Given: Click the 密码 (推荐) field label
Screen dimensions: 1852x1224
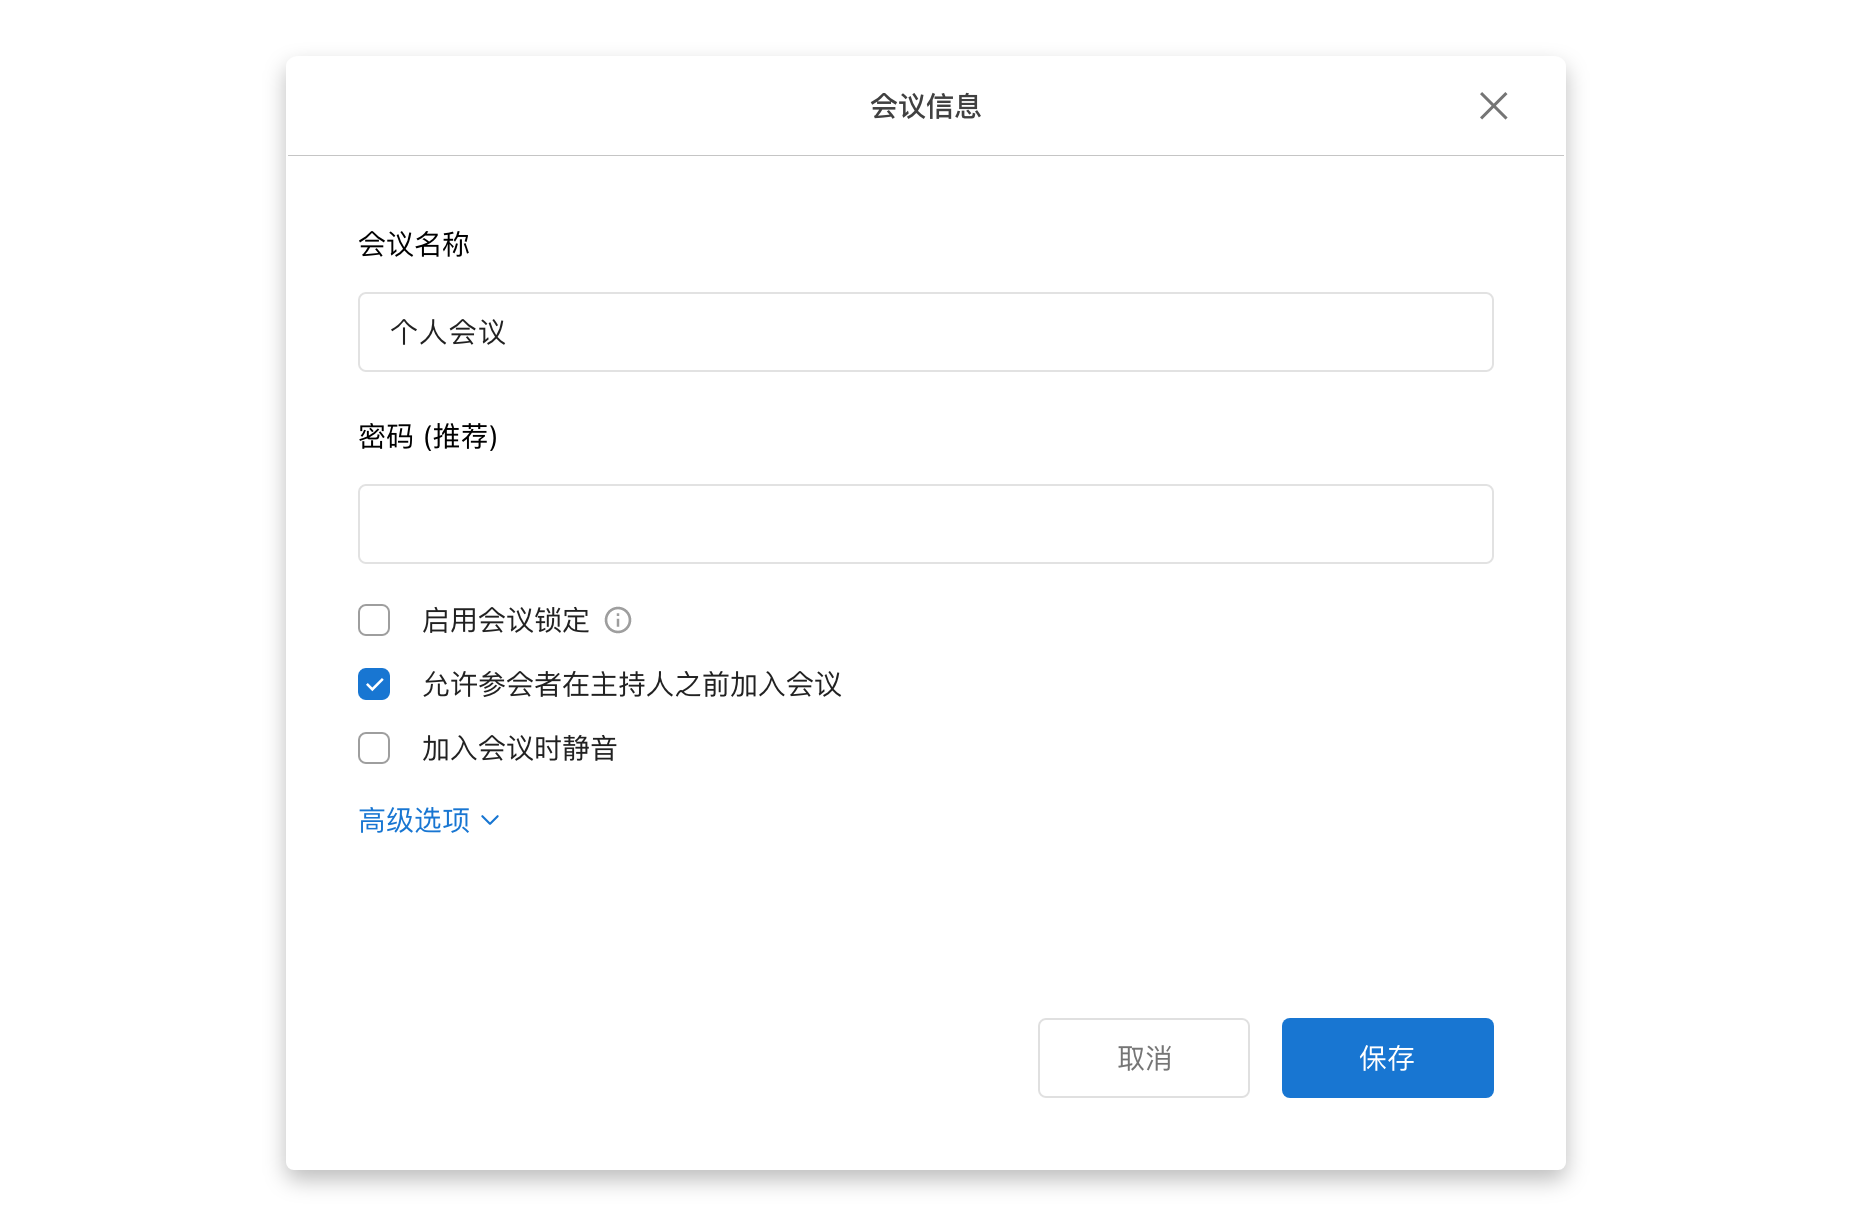Looking at the screenshot, I should click(427, 437).
